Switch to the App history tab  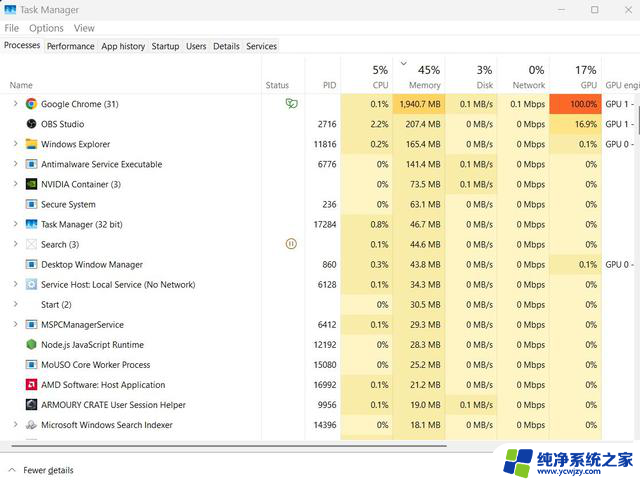(x=123, y=46)
